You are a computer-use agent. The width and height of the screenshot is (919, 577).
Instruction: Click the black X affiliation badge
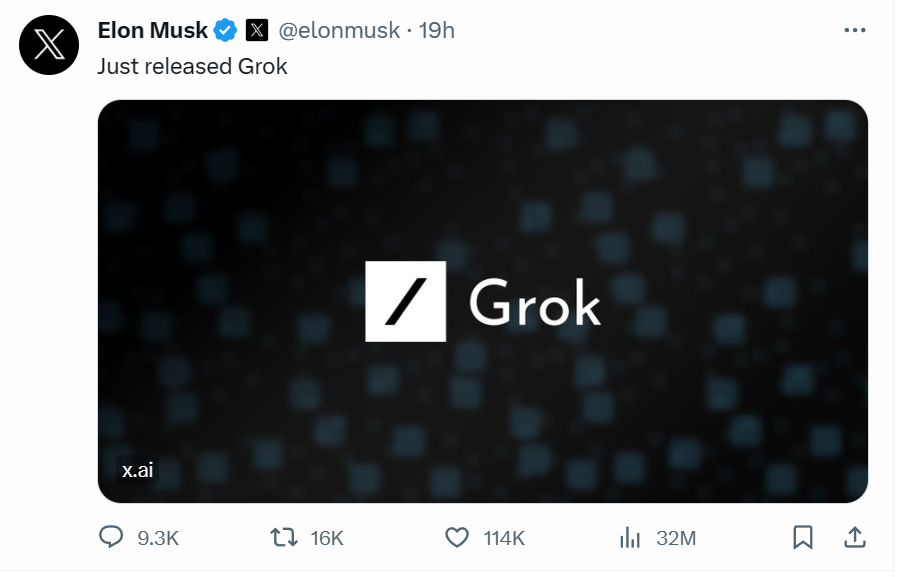coord(257,31)
